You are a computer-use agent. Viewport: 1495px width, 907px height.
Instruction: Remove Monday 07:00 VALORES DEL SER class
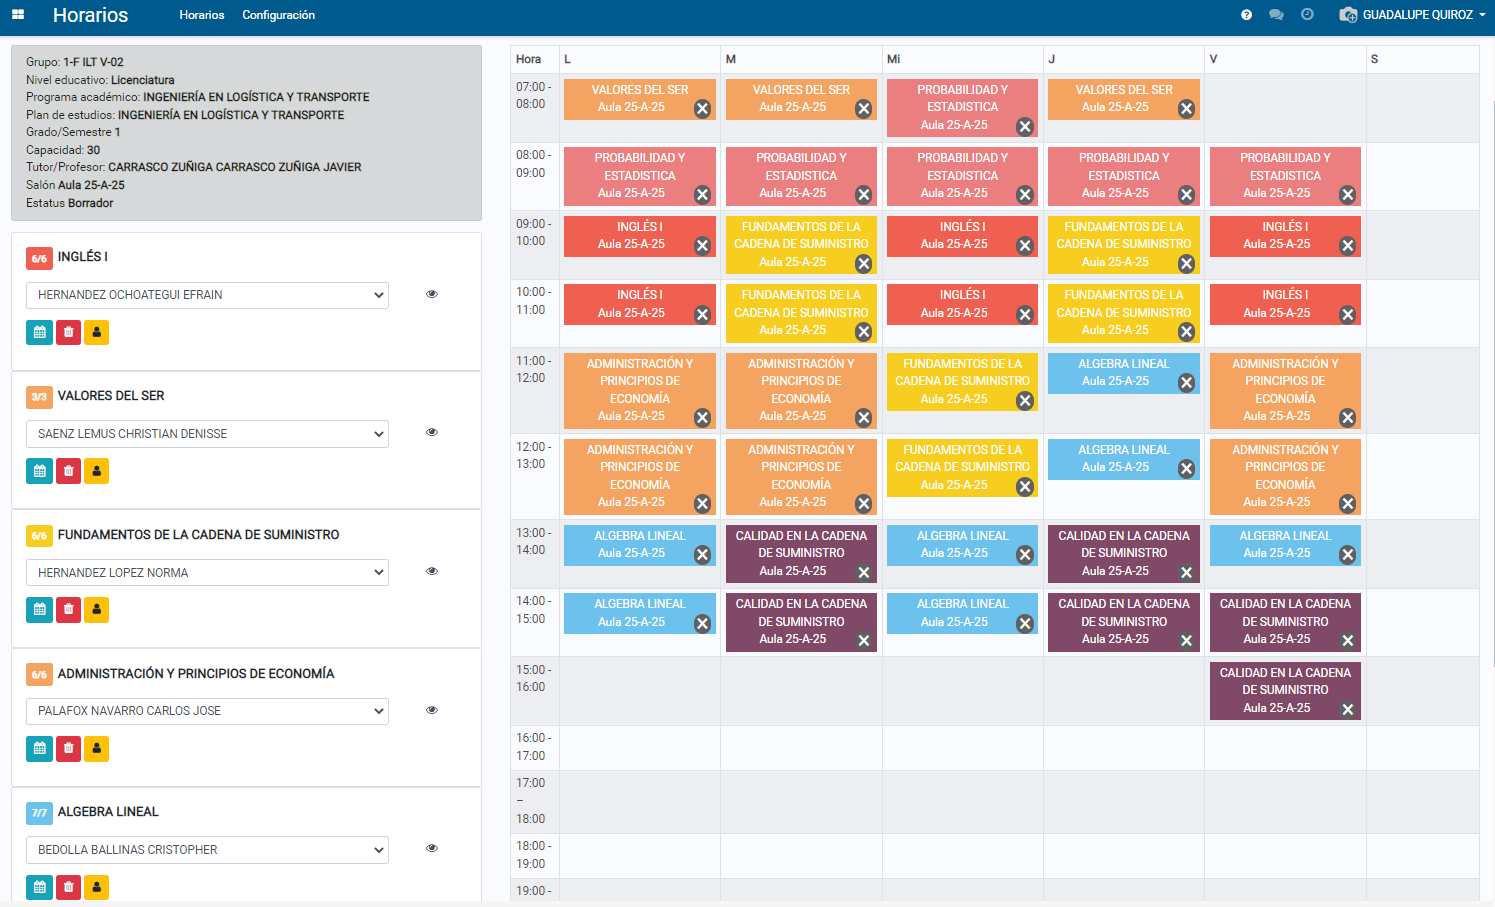pos(702,109)
